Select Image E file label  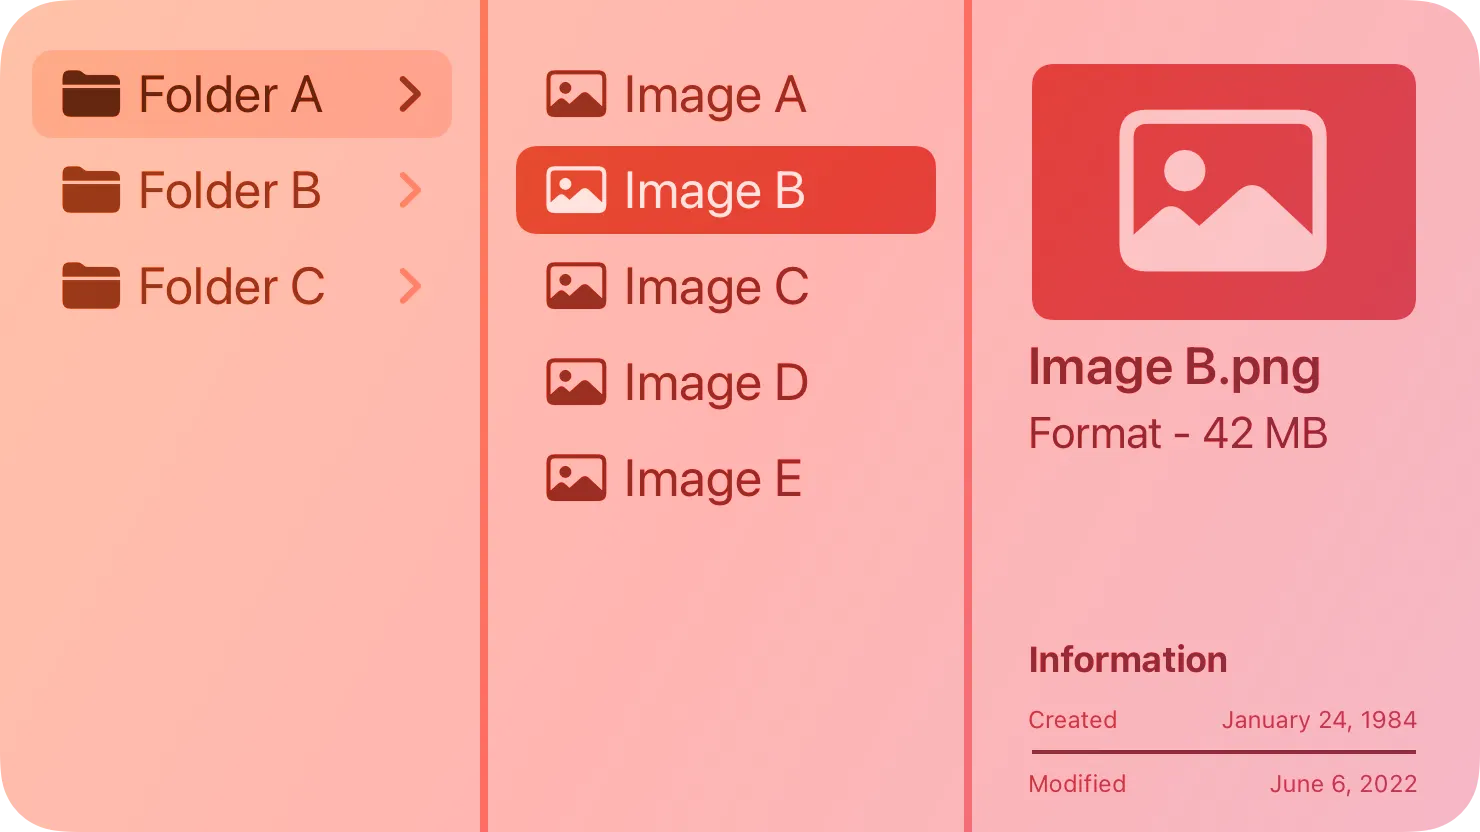pyautogui.click(x=712, y=479)
